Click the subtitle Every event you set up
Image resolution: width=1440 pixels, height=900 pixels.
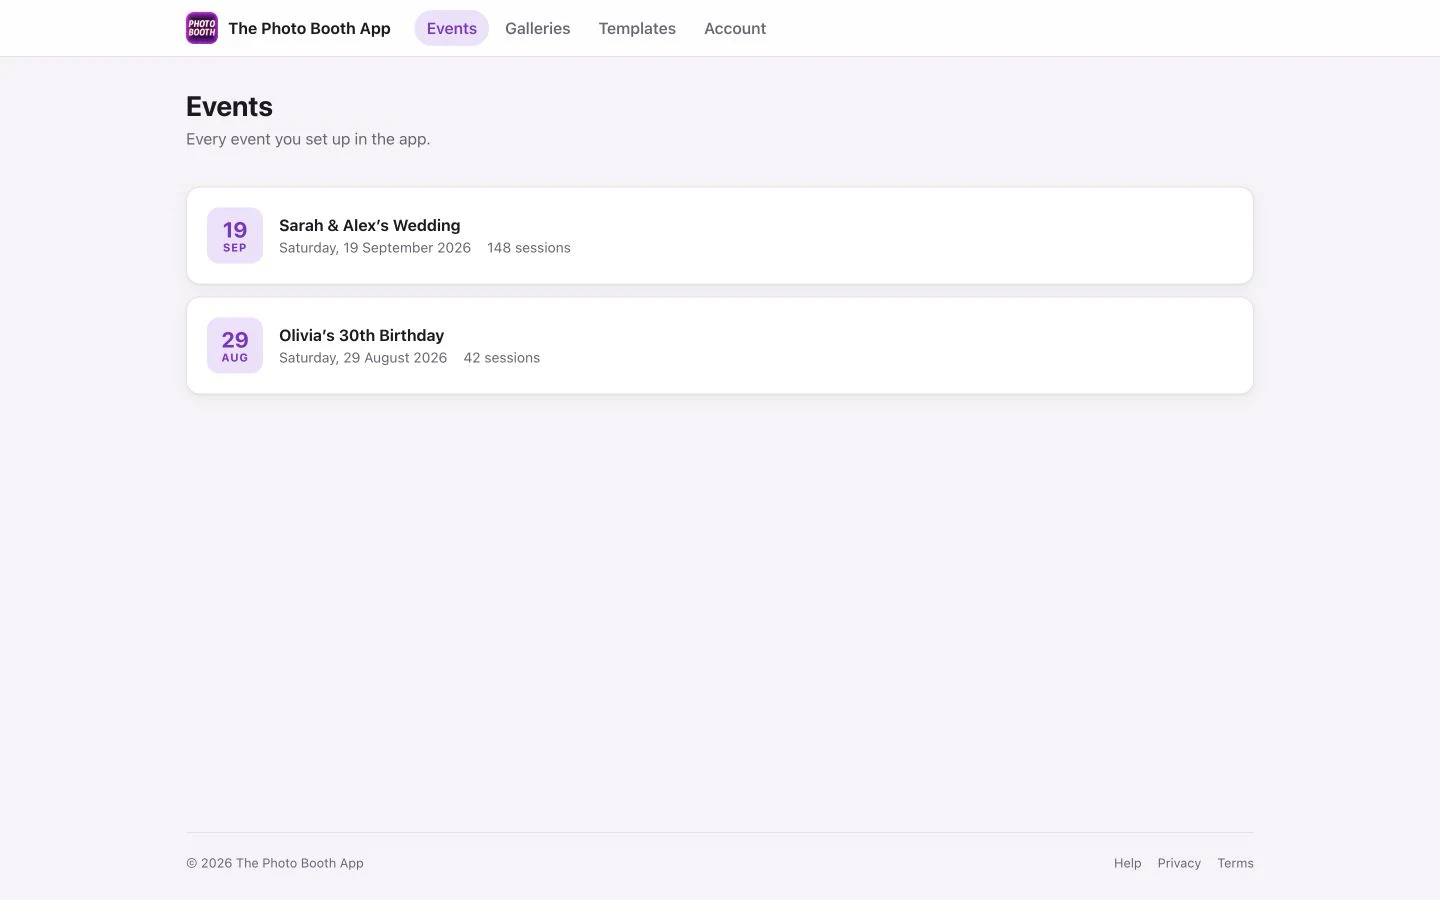pos(308,139)
